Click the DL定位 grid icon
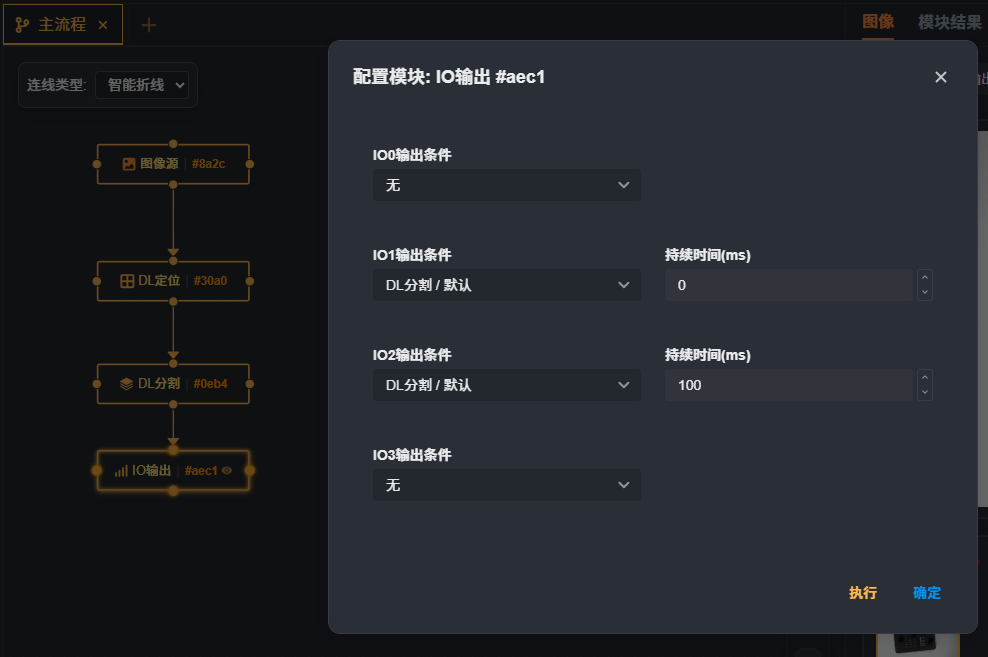 (x=127, y=281)
